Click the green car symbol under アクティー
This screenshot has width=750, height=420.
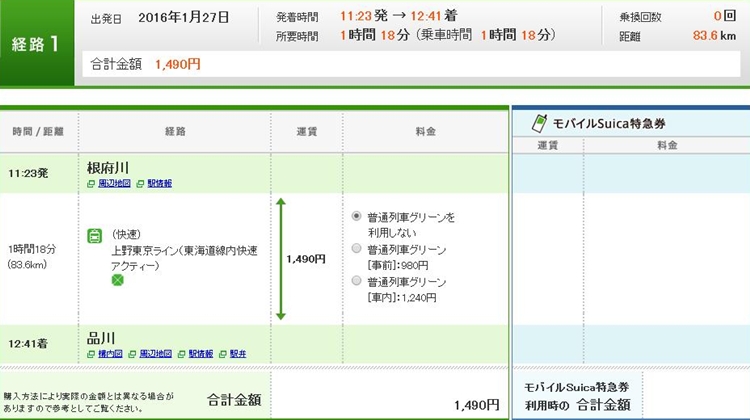point(118,281)
